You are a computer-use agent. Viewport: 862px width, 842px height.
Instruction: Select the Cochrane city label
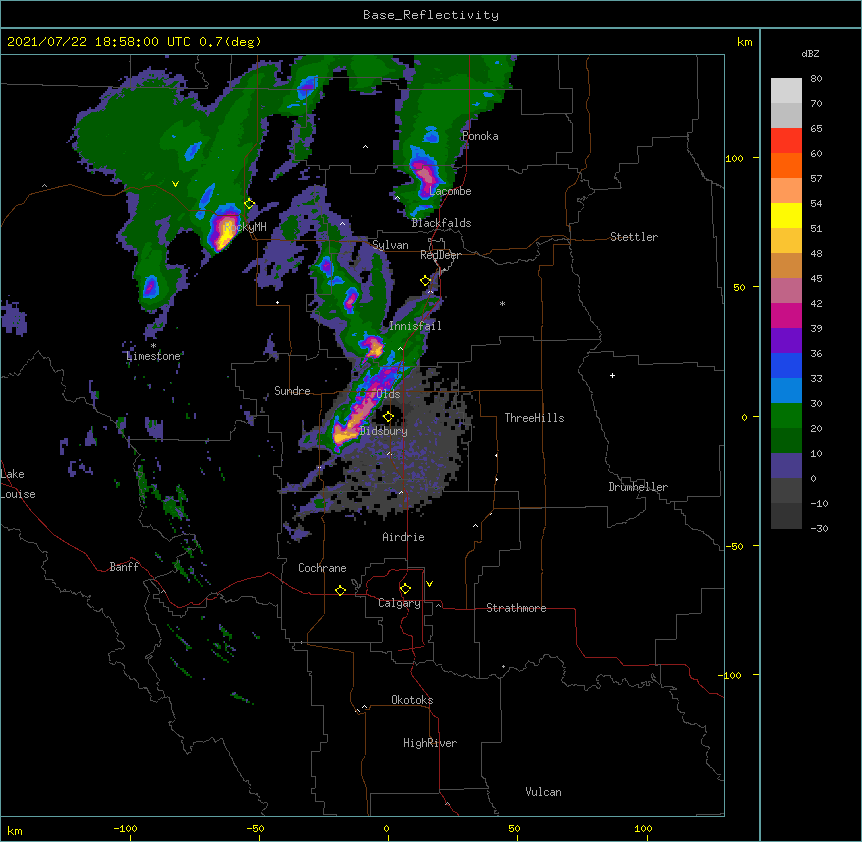tap(322, 568)
